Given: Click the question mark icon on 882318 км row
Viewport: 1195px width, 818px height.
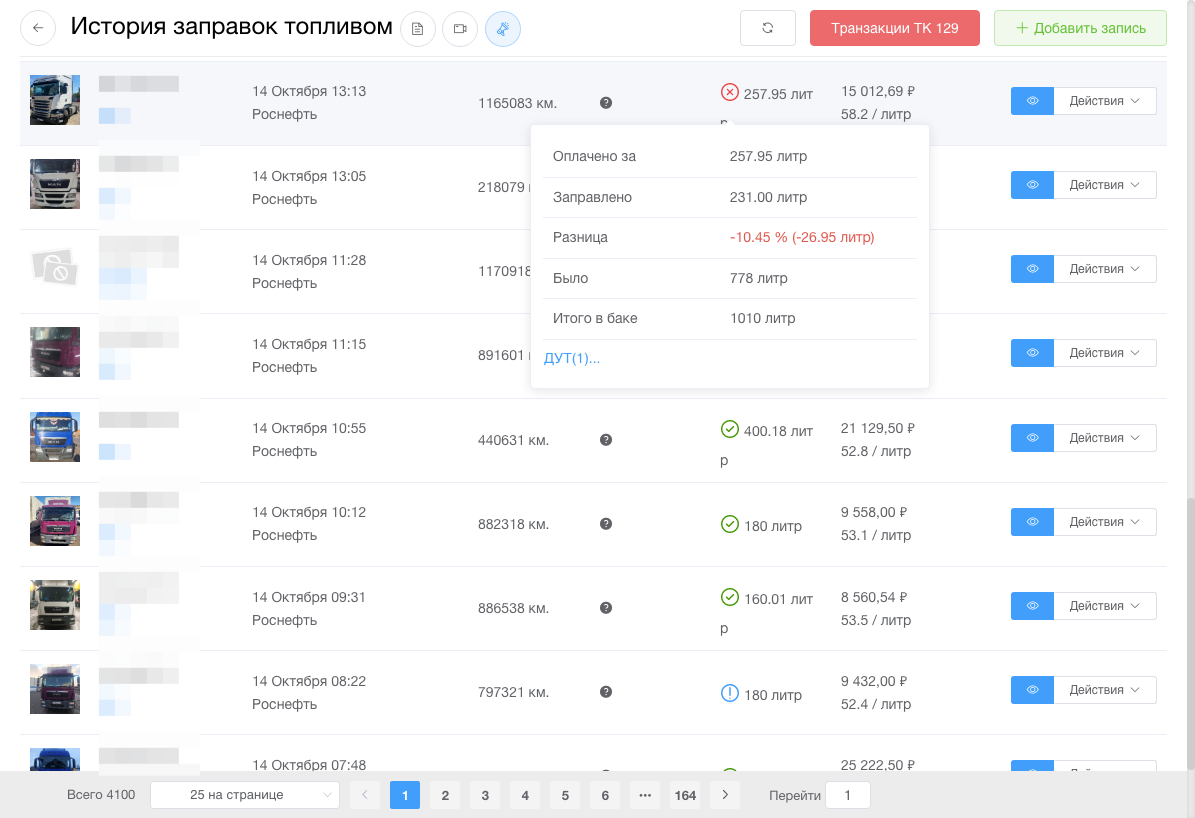Looking at the screenshot, I should (x=606, y=524).
